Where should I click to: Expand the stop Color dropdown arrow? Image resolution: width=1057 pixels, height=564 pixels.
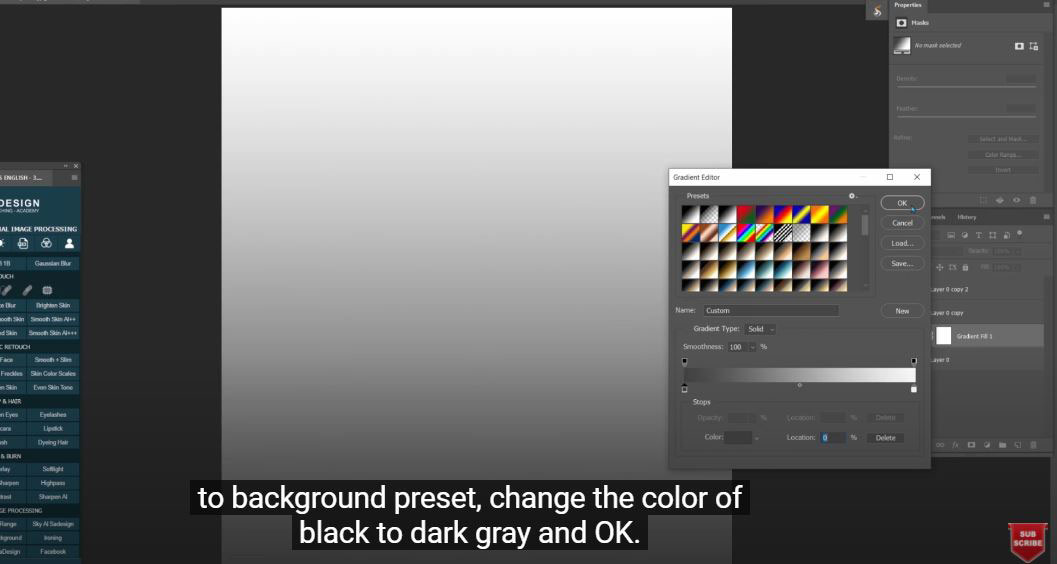tap(756, 438)
